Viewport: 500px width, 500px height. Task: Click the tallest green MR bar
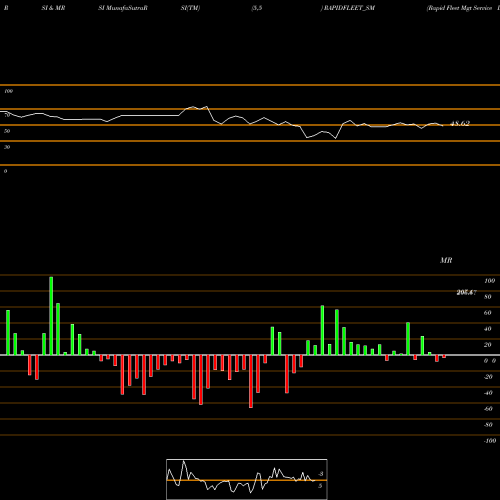(51, 316)
